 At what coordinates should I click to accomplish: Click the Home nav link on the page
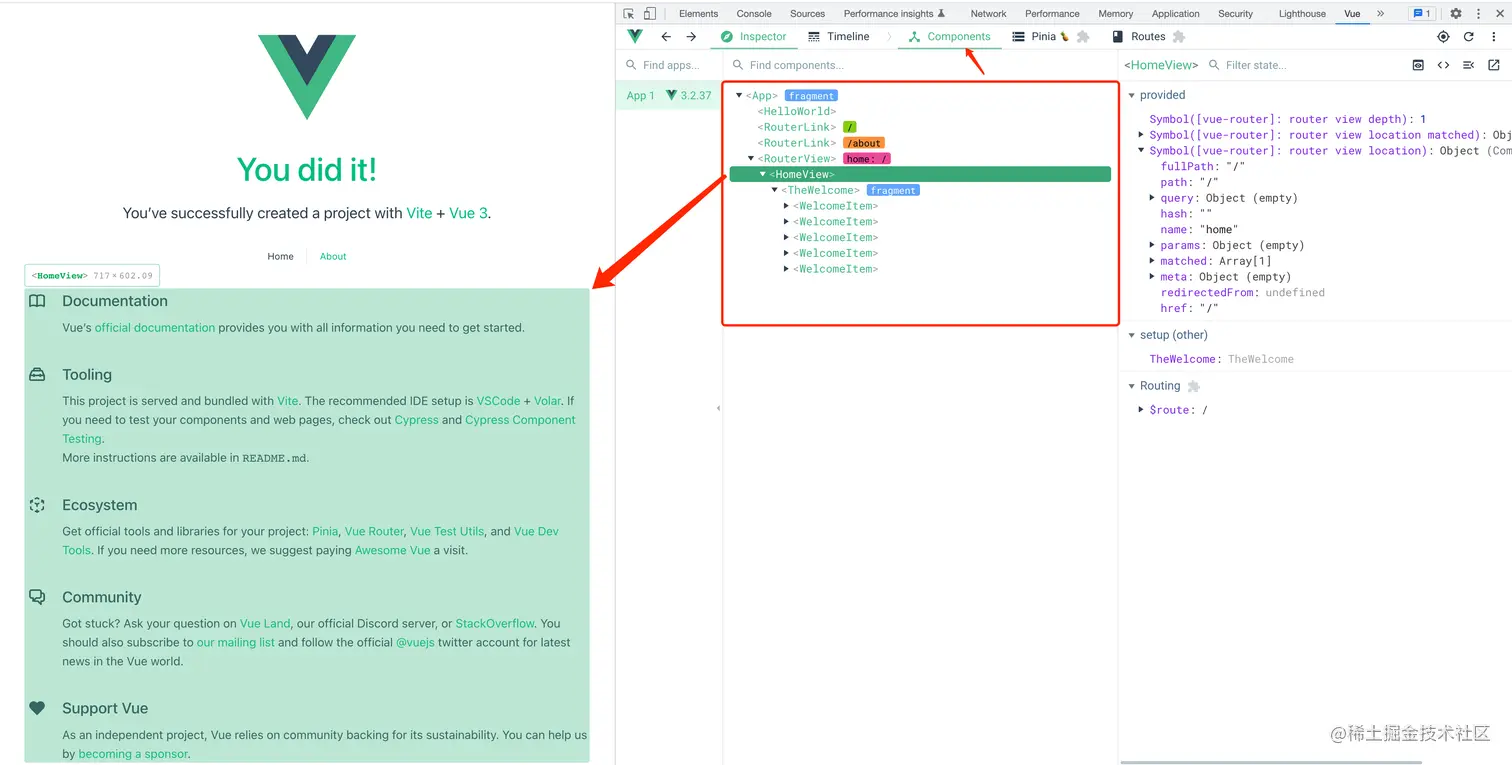click(x=281, y=257)
